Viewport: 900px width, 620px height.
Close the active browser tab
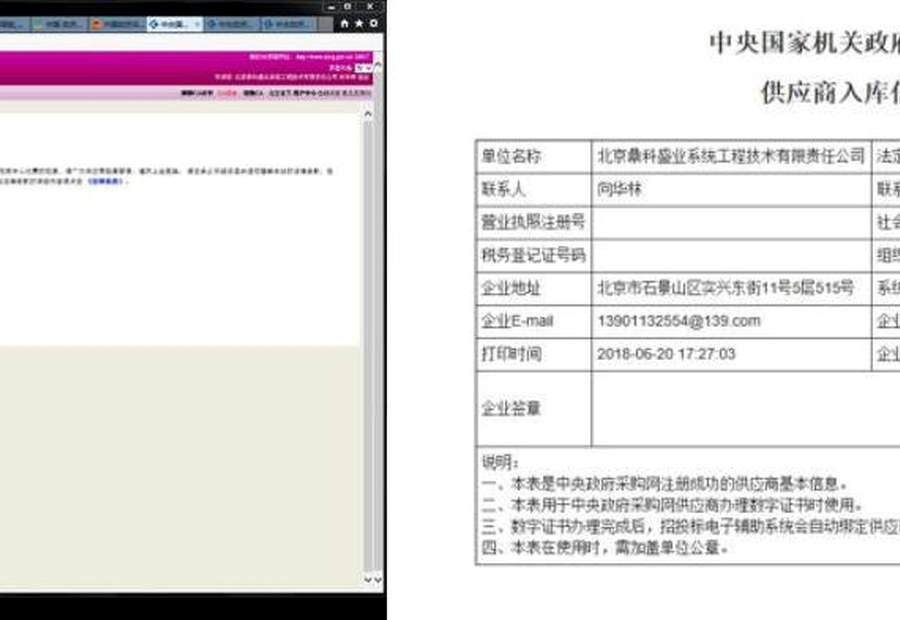pos(197,24)
